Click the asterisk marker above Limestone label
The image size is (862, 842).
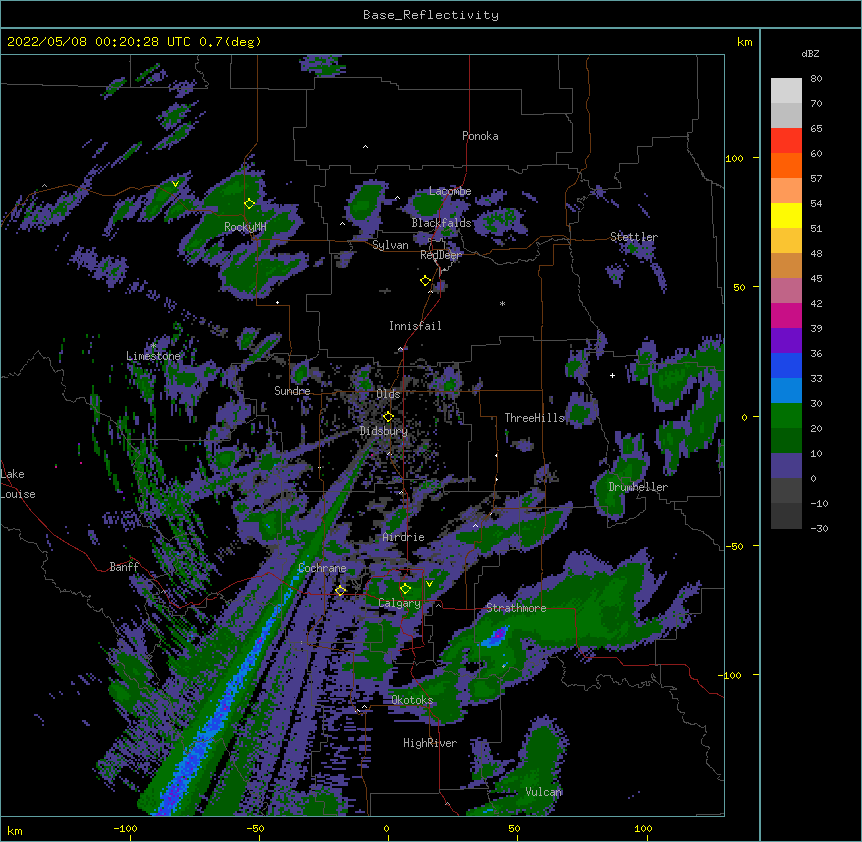click(x=154, y=346)
